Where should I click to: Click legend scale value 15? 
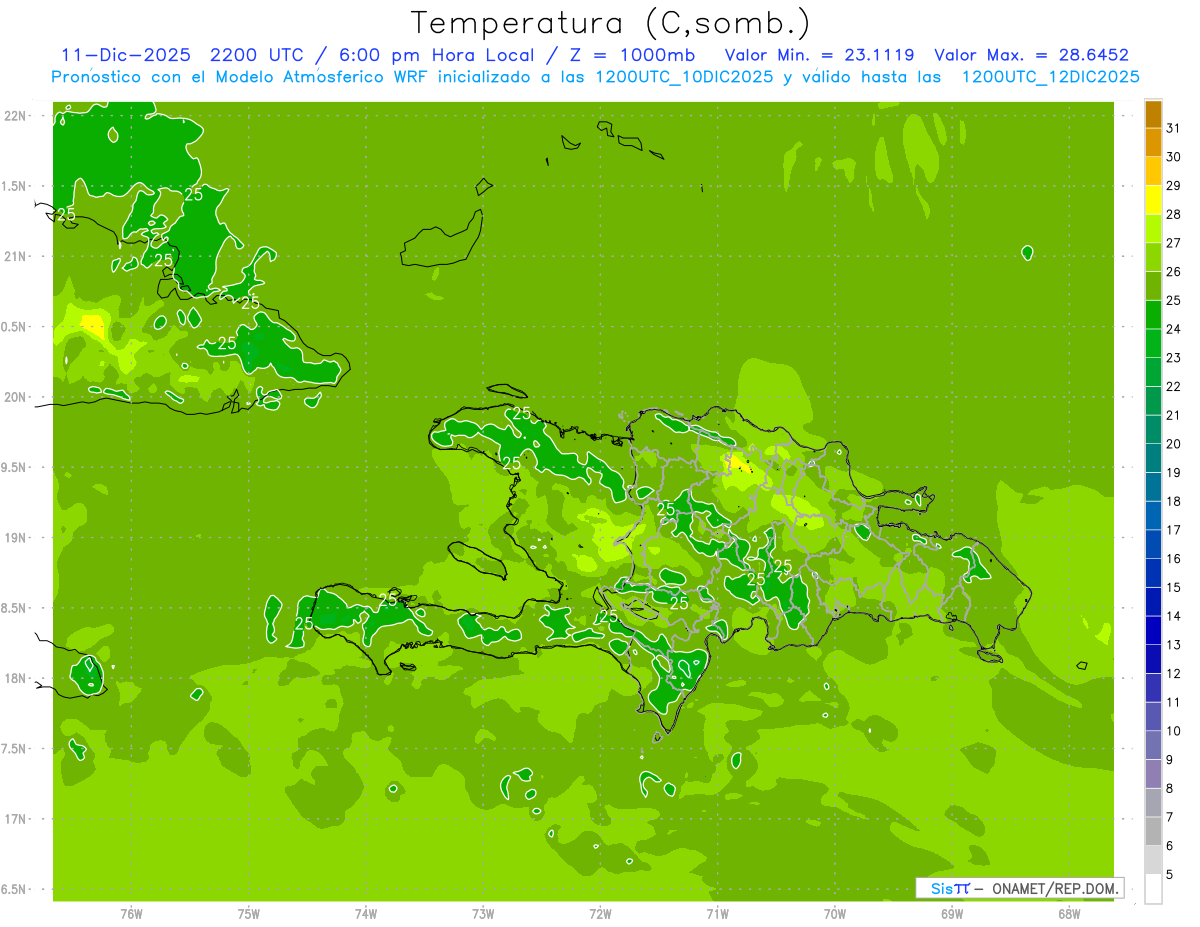[1173, 588]
